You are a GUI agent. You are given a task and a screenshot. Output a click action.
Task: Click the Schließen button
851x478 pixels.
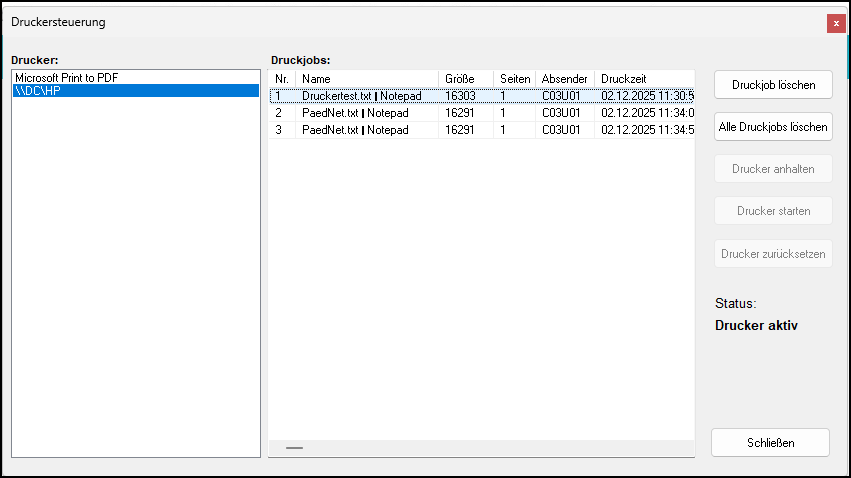coord(770,442)
